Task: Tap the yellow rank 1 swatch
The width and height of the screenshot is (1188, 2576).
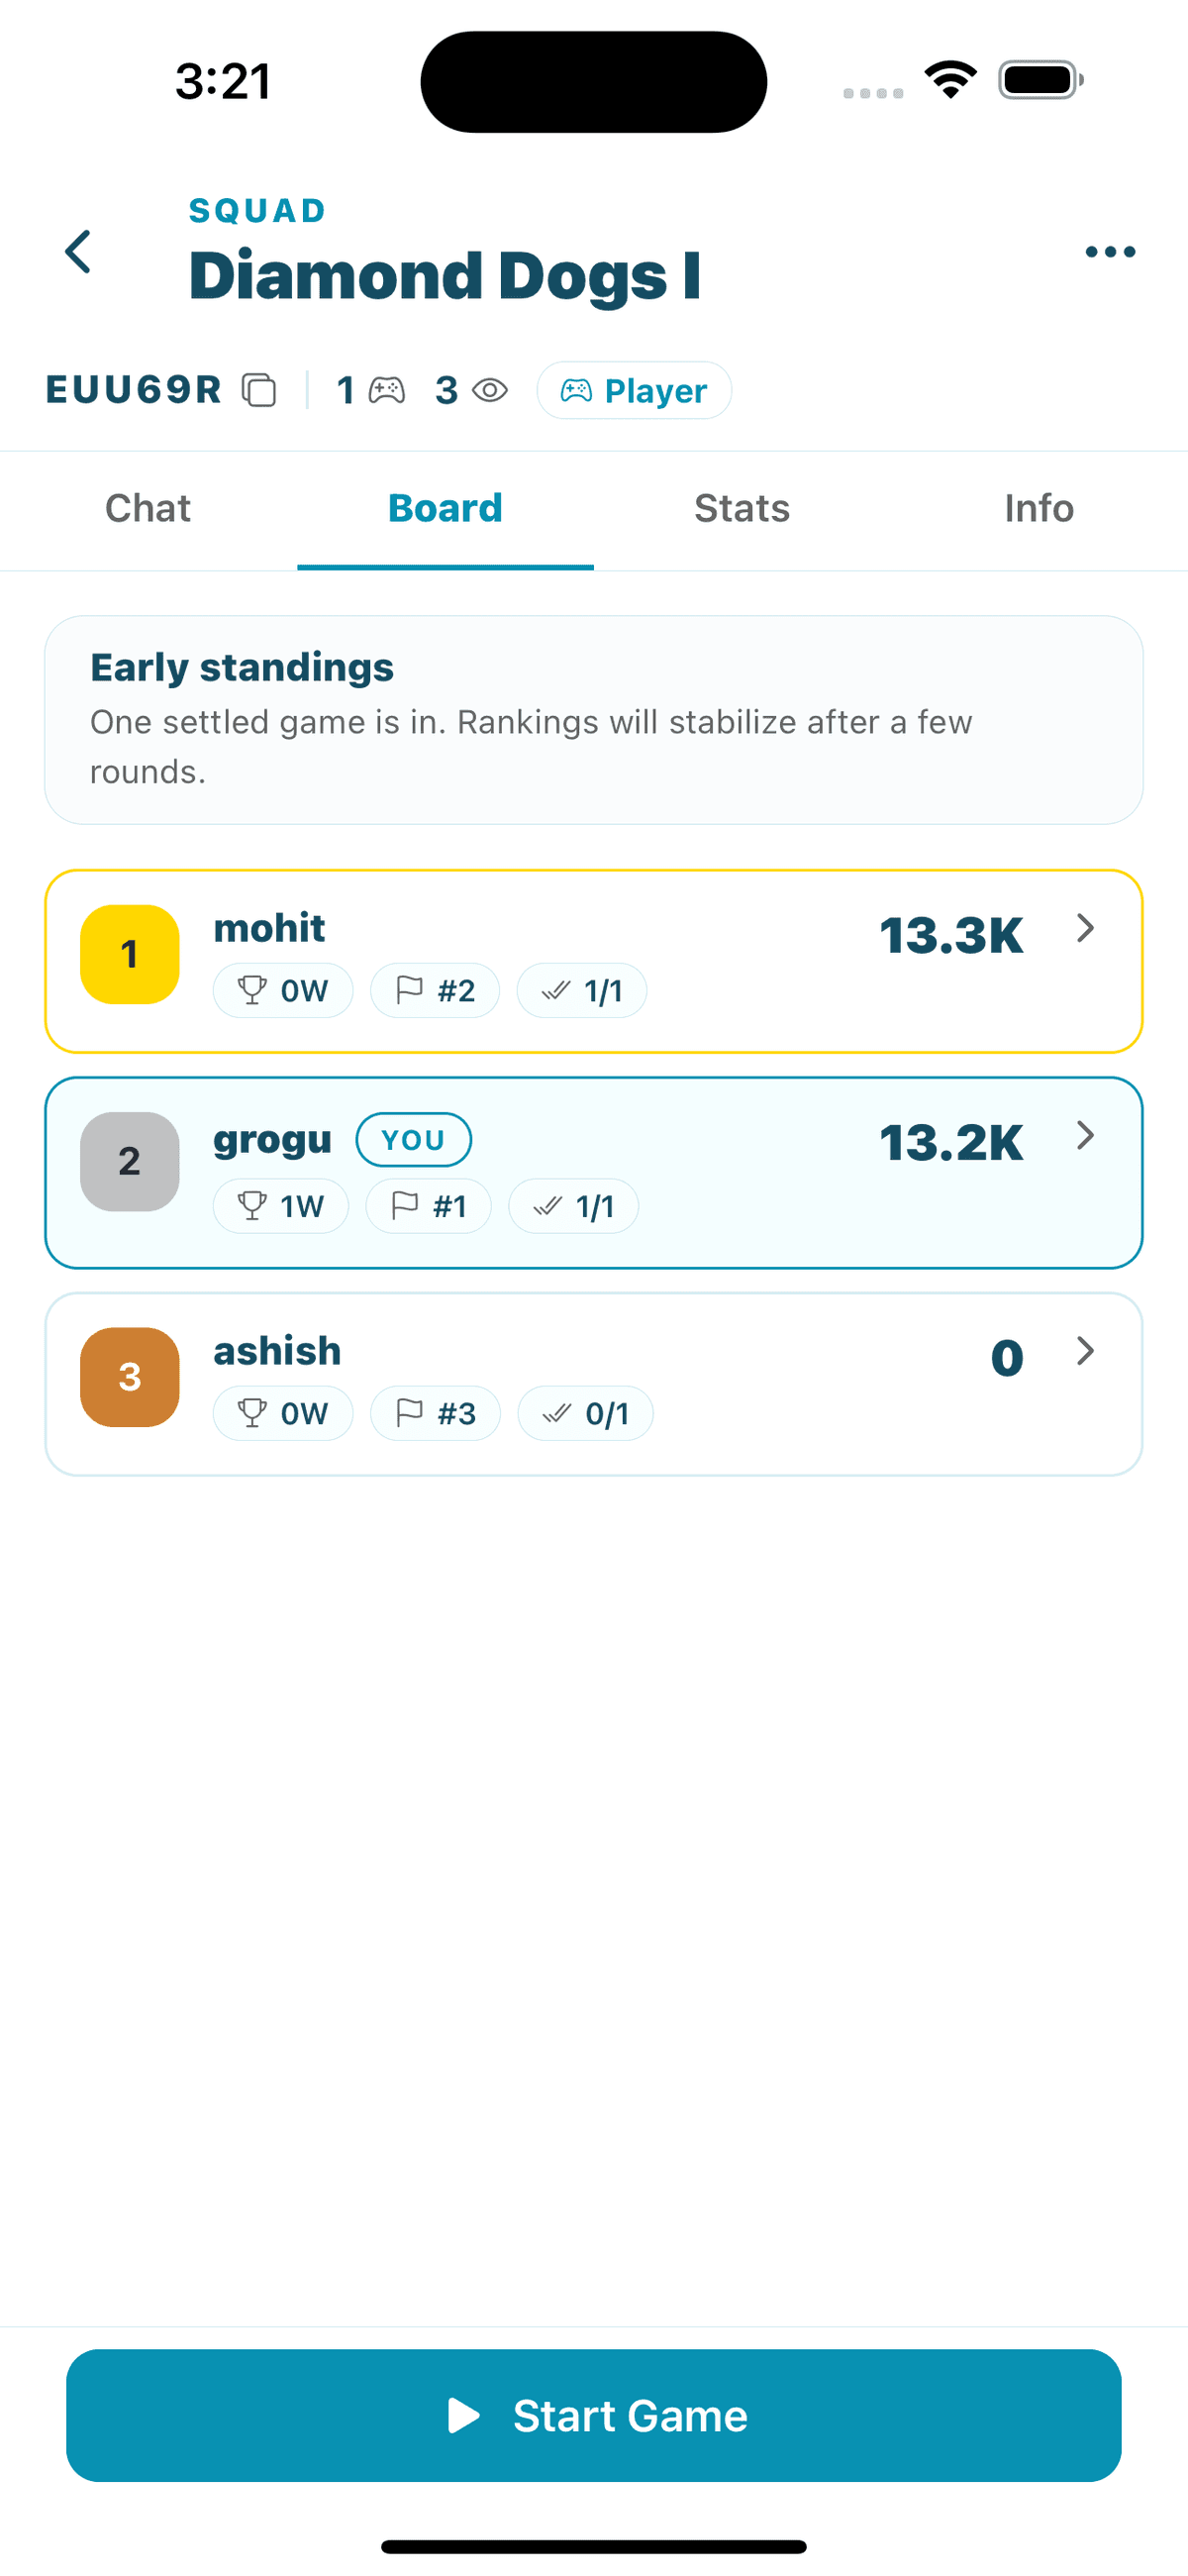Action: pos(130,954)
